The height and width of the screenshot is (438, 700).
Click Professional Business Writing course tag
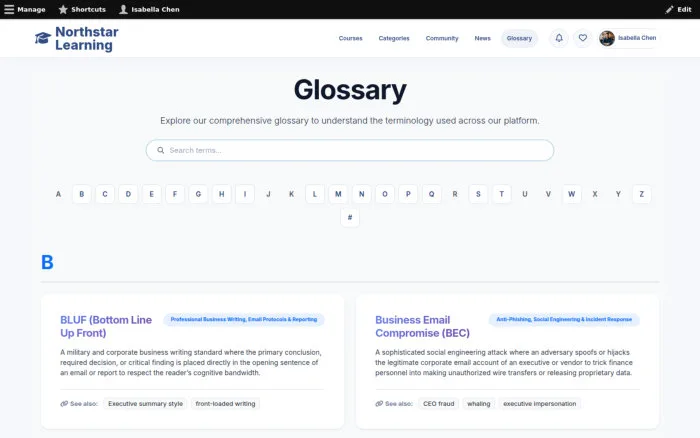244,319
